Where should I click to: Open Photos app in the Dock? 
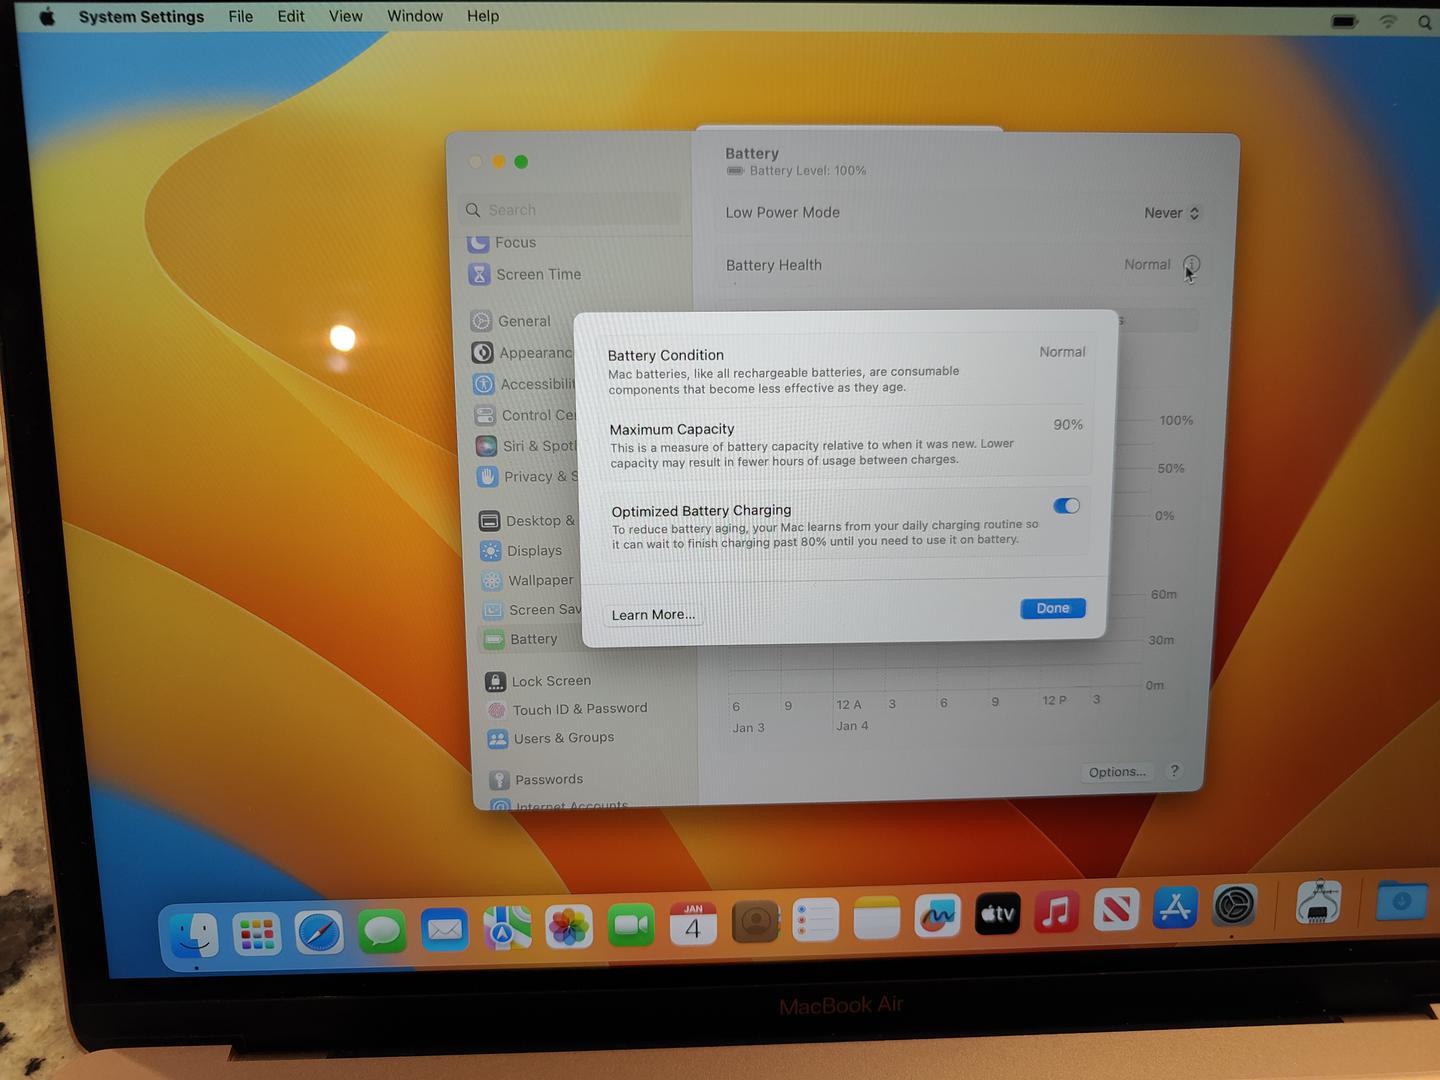click(569, 927)
